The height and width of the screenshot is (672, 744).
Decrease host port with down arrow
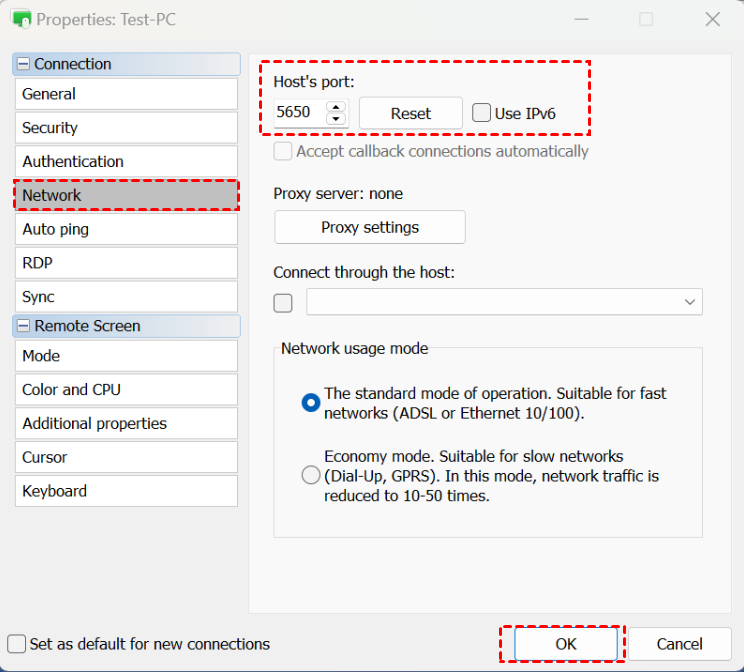click(336, 120)
